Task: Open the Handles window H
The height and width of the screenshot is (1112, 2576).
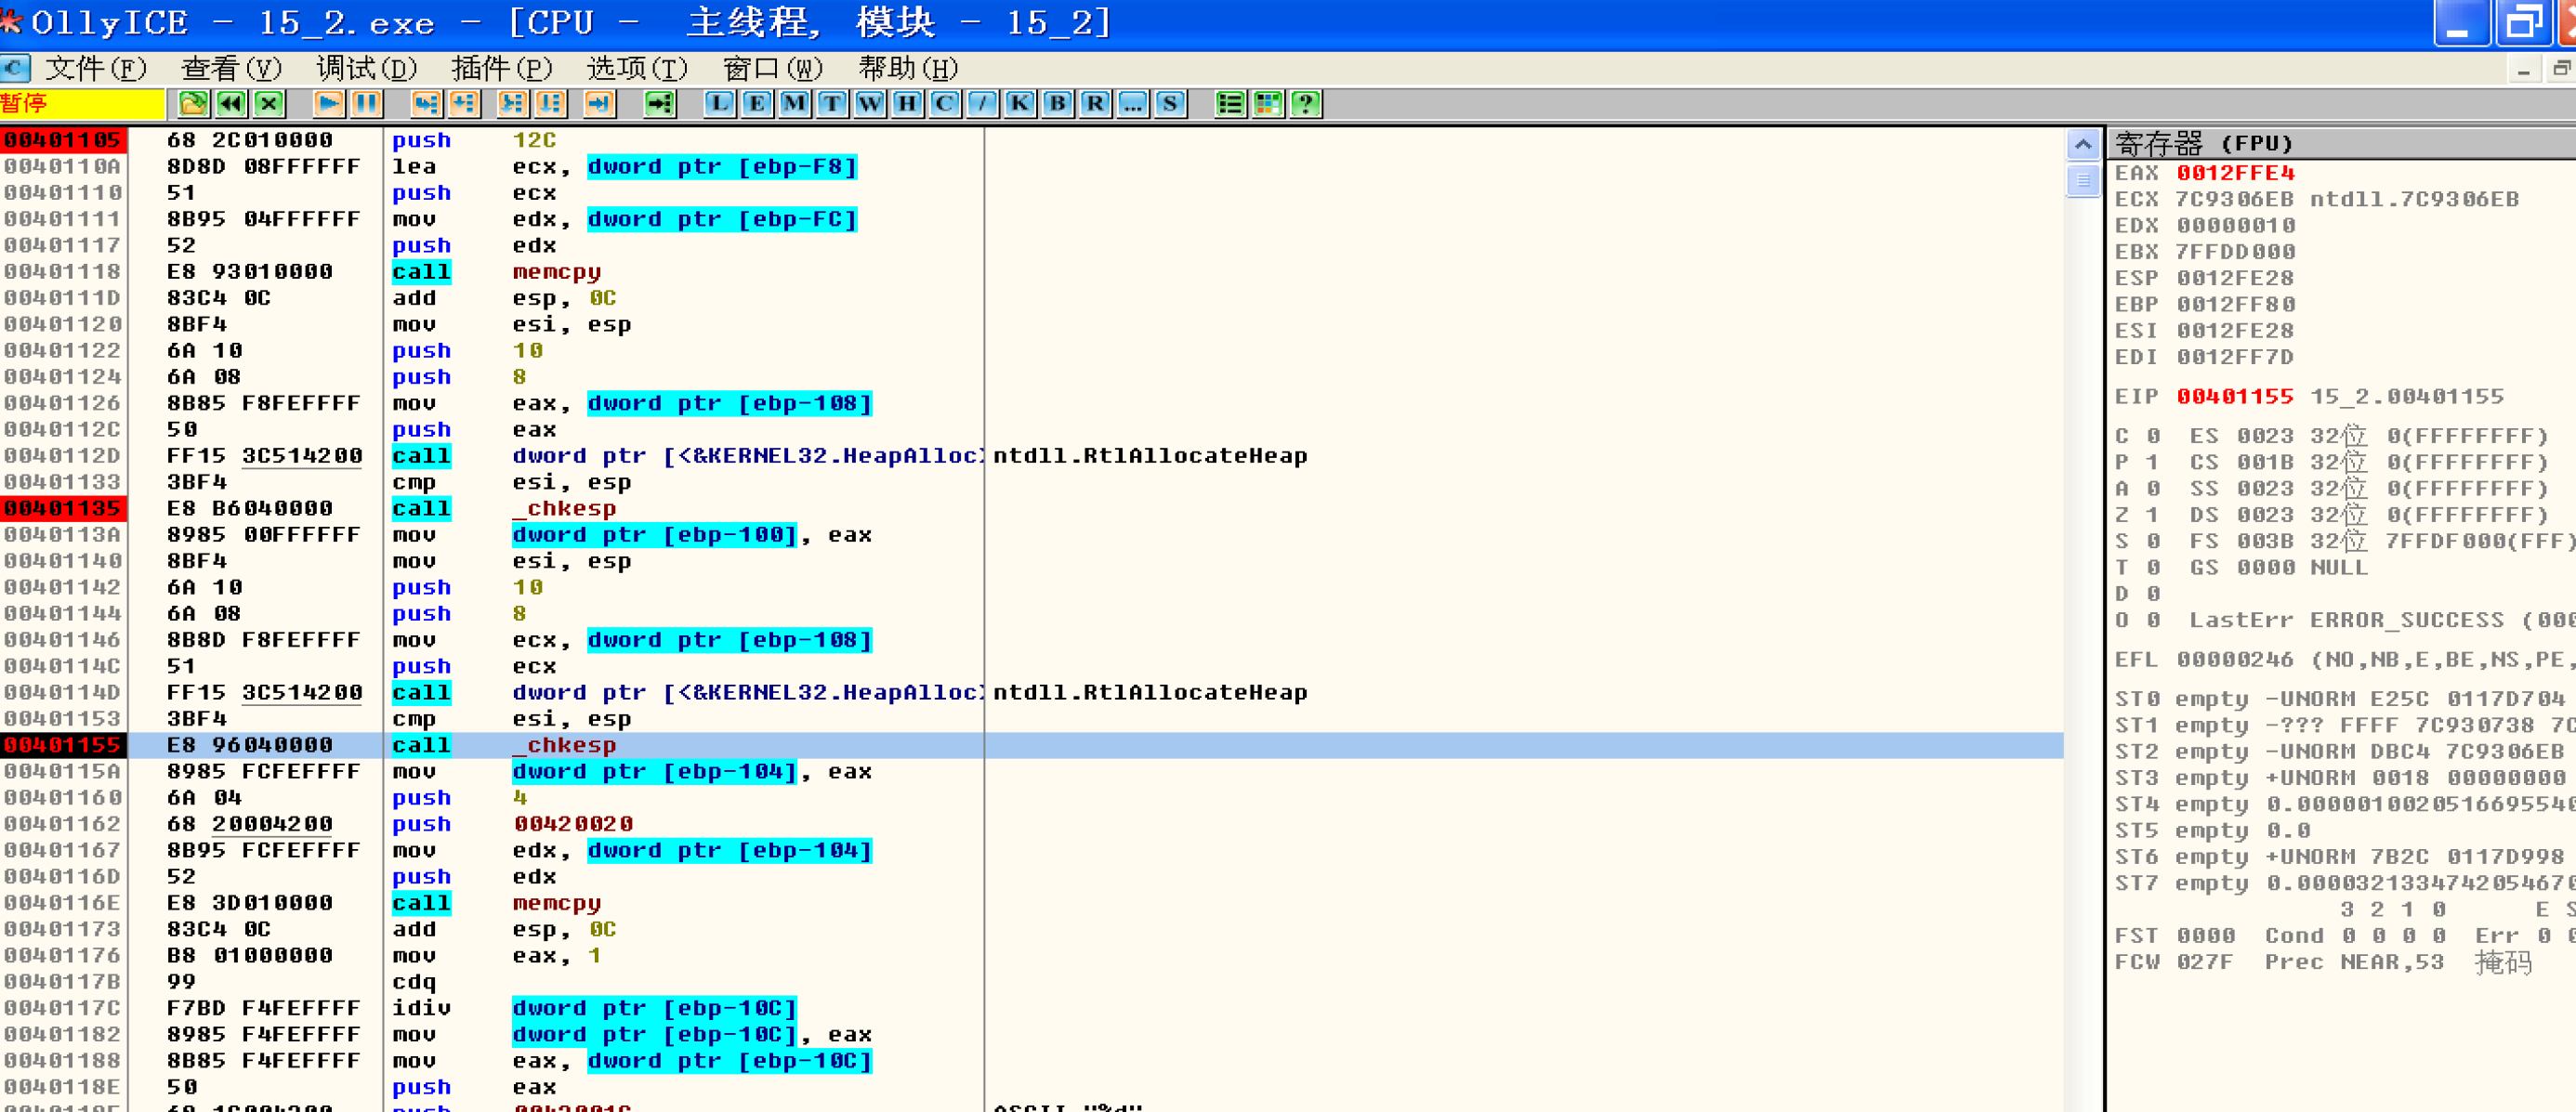Action: tap(908, 104)
